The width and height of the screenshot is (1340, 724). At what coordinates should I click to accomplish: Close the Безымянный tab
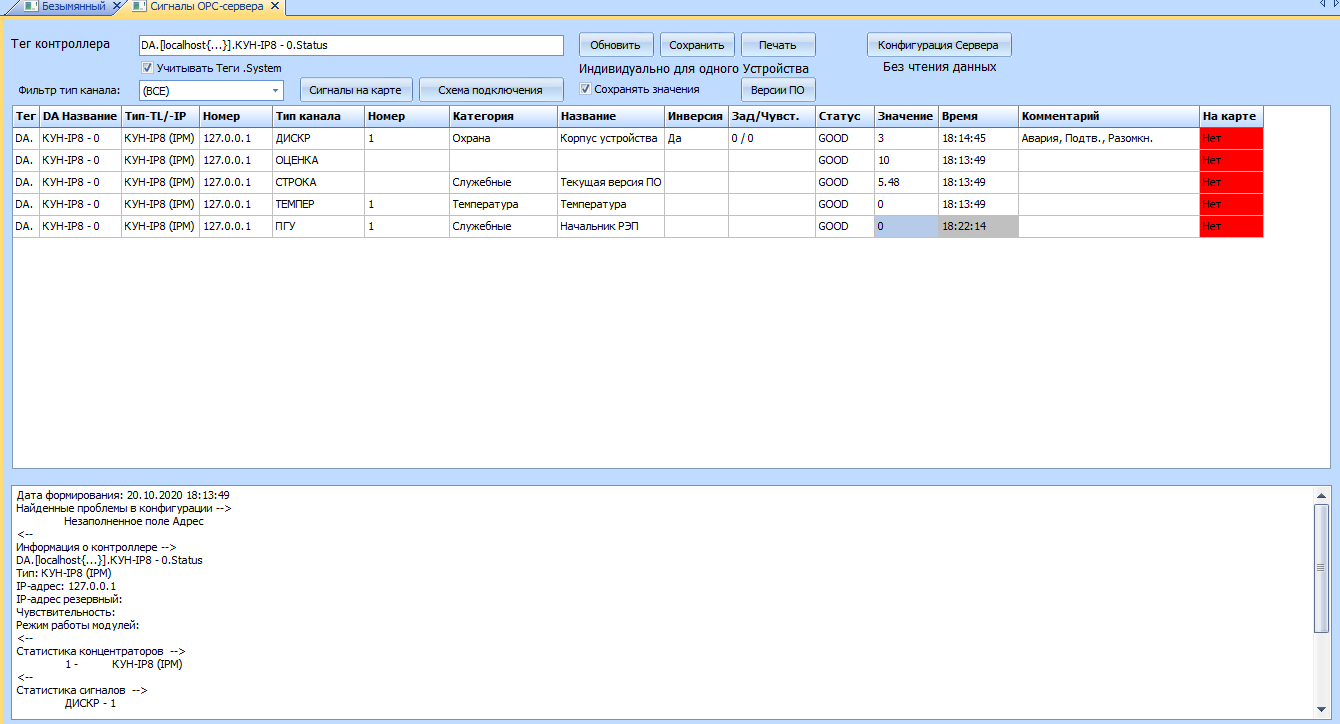(x=116, y=7)
